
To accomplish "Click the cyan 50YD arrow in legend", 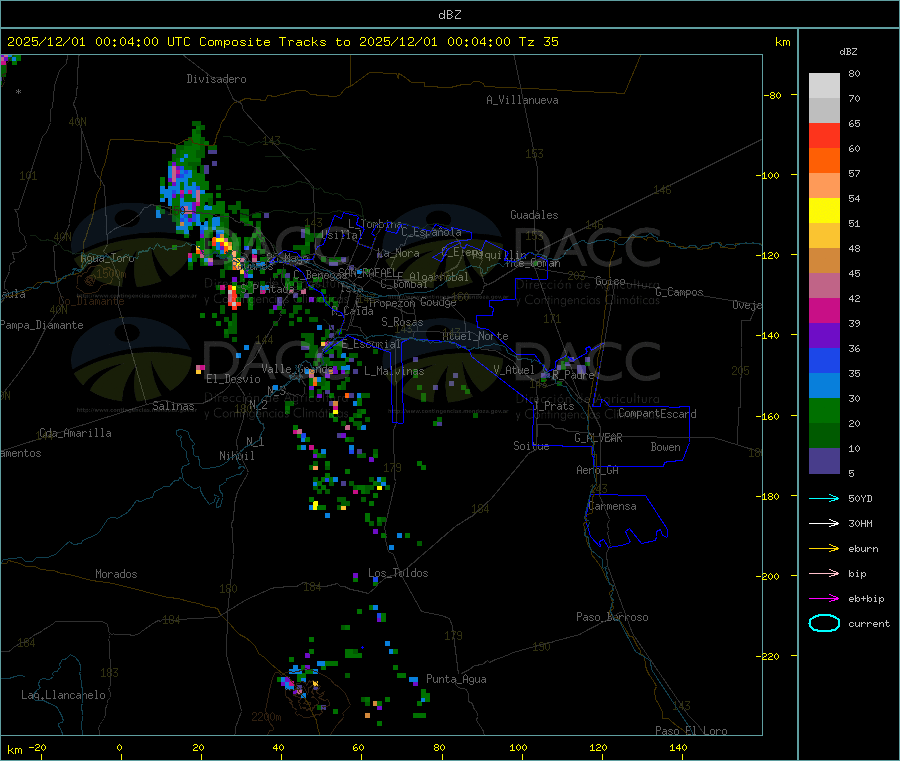I will (x=824, y=498).
